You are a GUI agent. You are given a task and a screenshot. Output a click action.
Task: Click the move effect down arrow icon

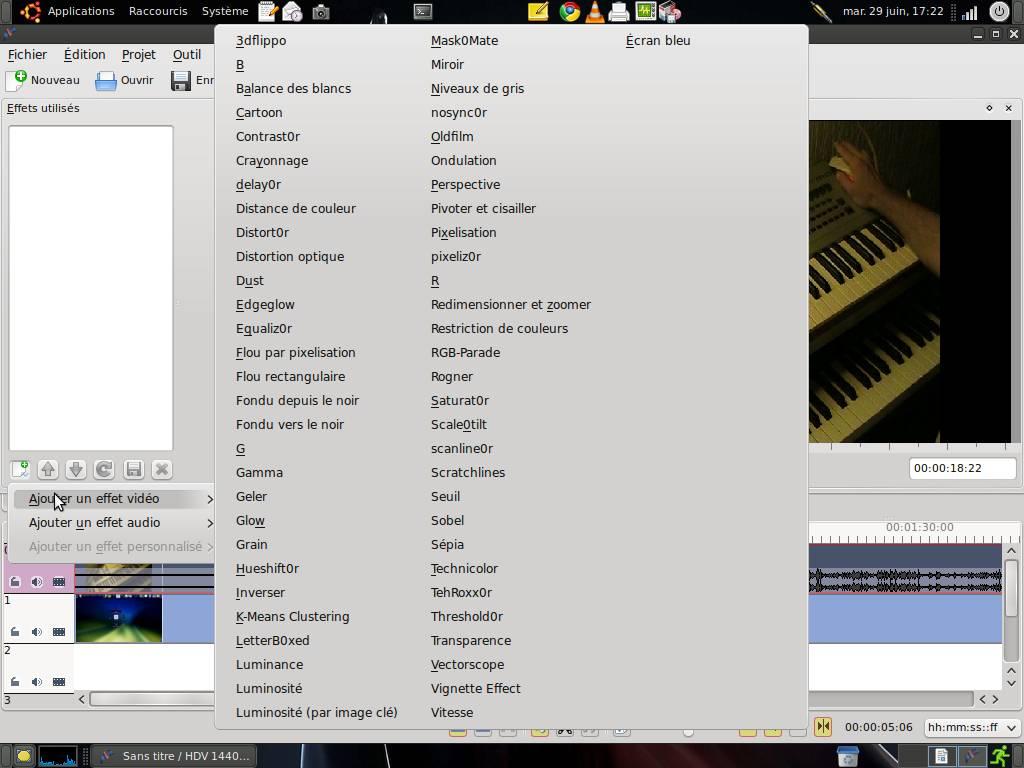click(75, 468)
